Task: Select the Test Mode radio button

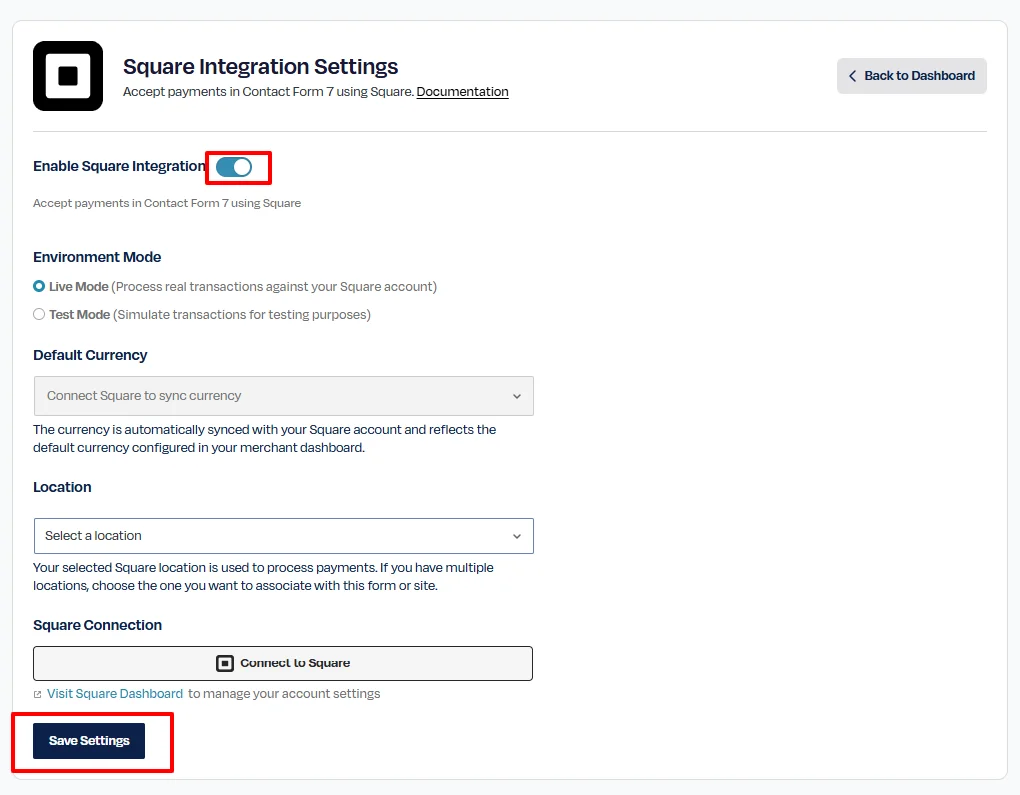Action: pos(39,314)
